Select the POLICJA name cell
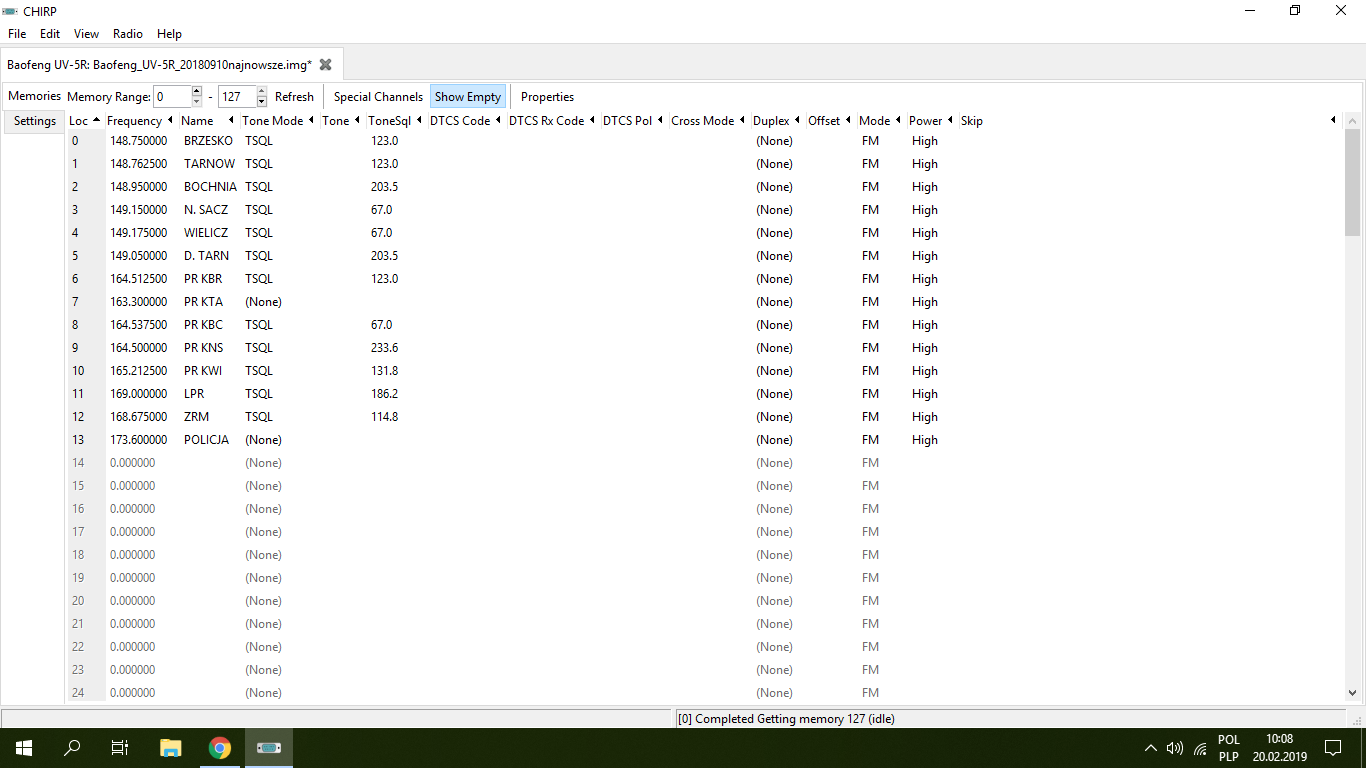1366x768 pixels. point(206,440)
